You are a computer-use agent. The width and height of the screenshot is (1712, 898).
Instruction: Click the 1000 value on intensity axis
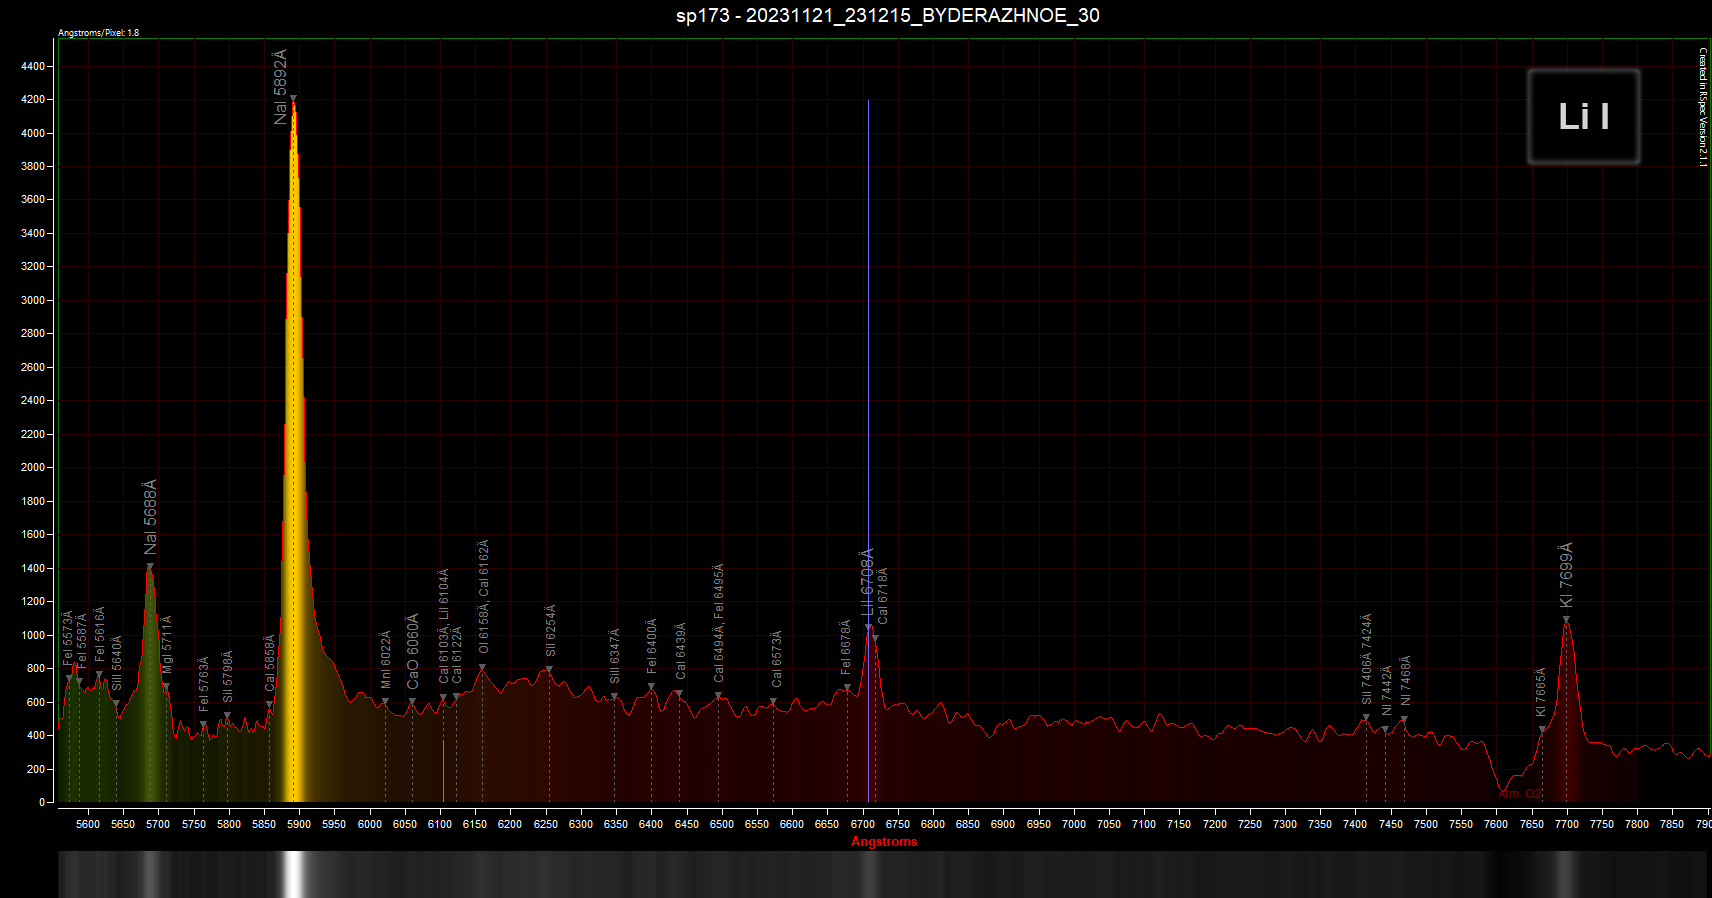pyautogui.click(x=33, y=635)
